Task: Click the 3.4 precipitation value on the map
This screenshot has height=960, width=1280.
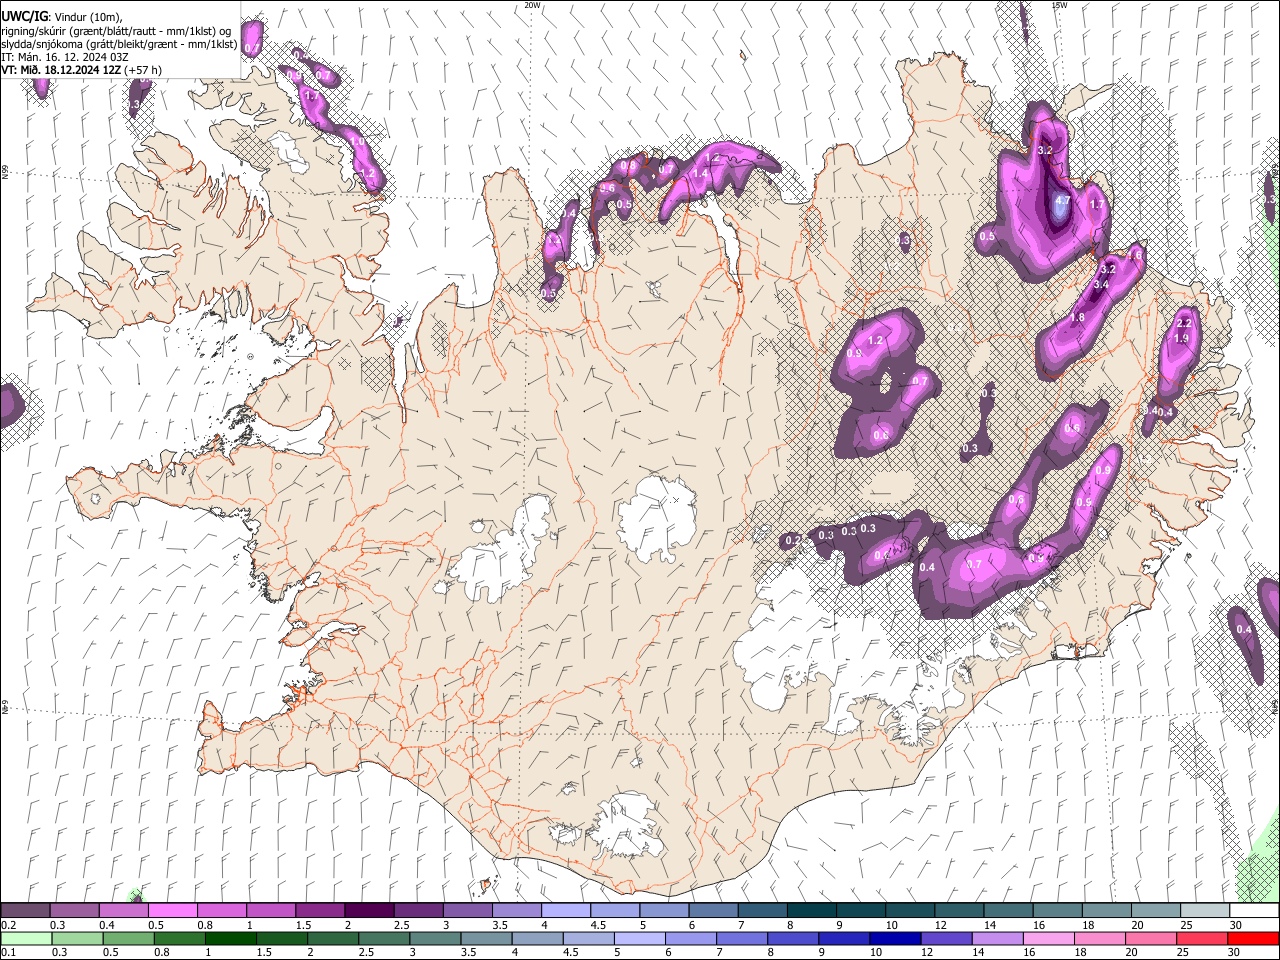Action: [x=1101, y=285]
